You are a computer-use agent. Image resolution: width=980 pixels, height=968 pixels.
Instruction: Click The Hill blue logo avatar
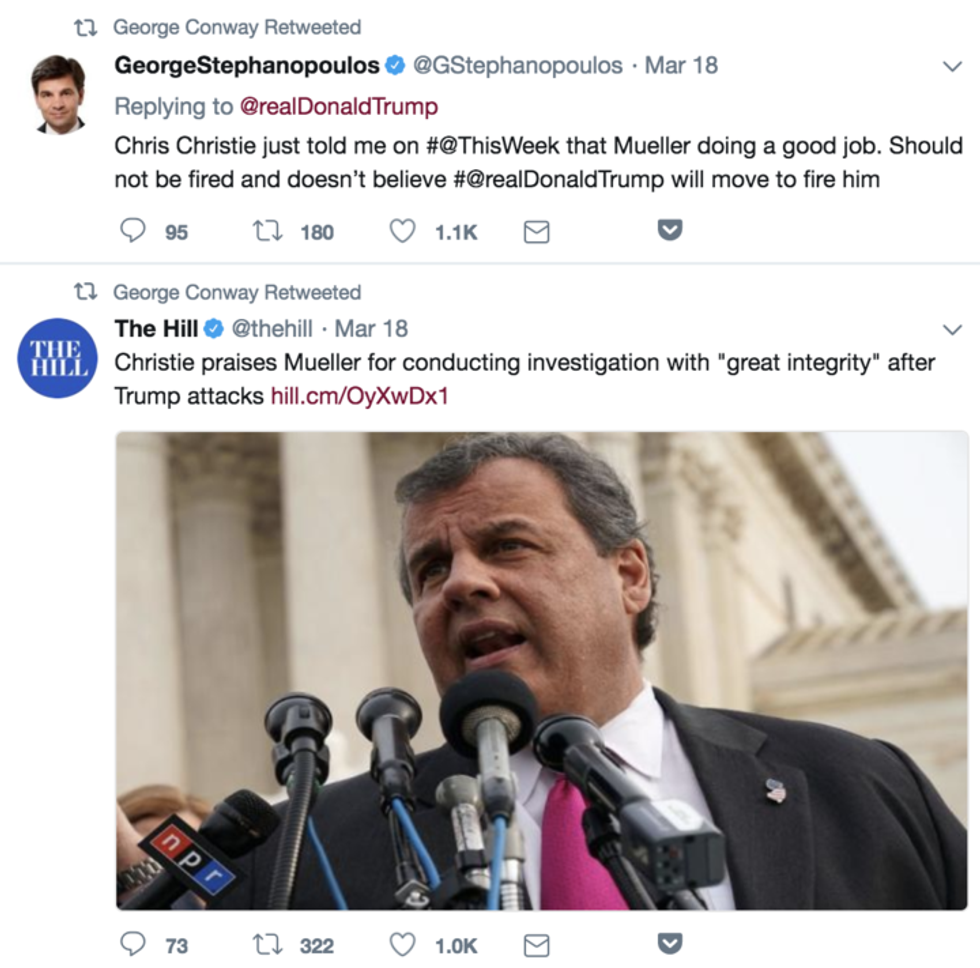coord(58,357)
